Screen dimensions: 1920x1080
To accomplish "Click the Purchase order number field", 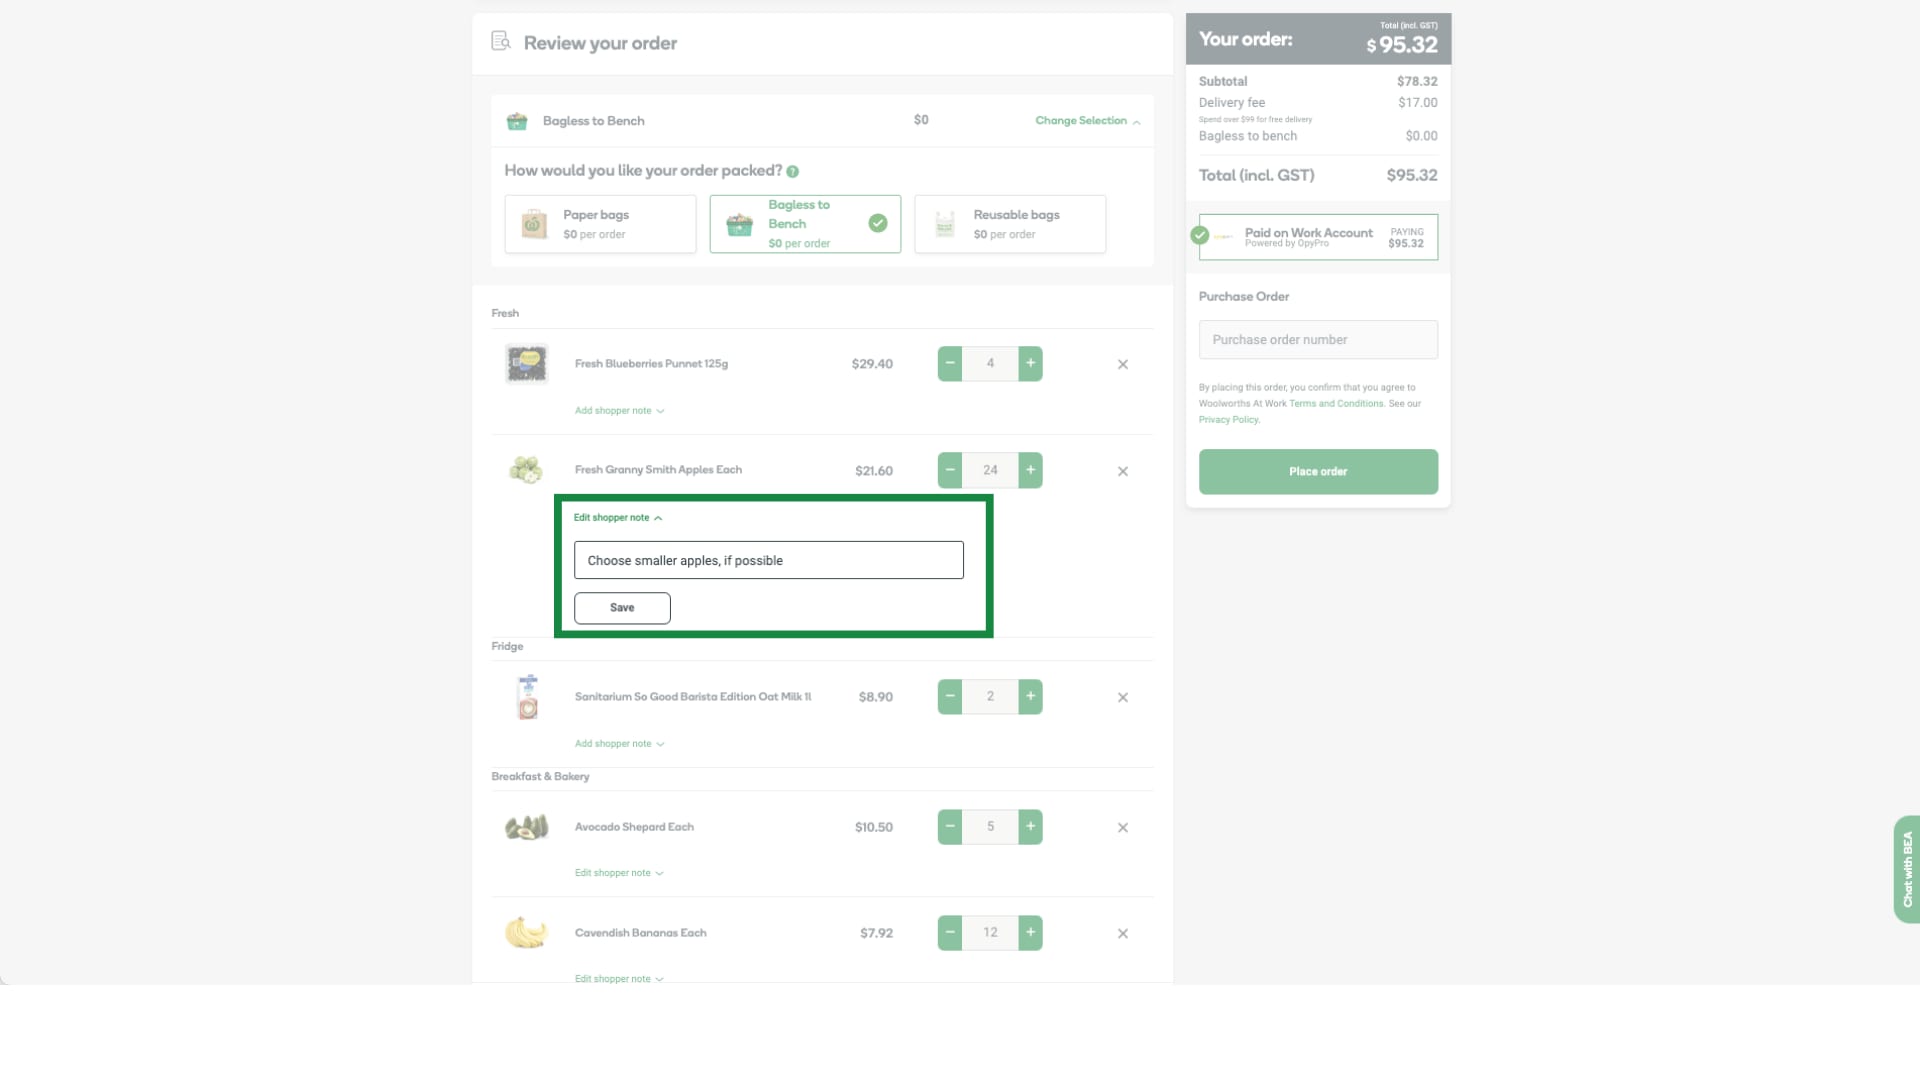I will tap(1317, 340).
